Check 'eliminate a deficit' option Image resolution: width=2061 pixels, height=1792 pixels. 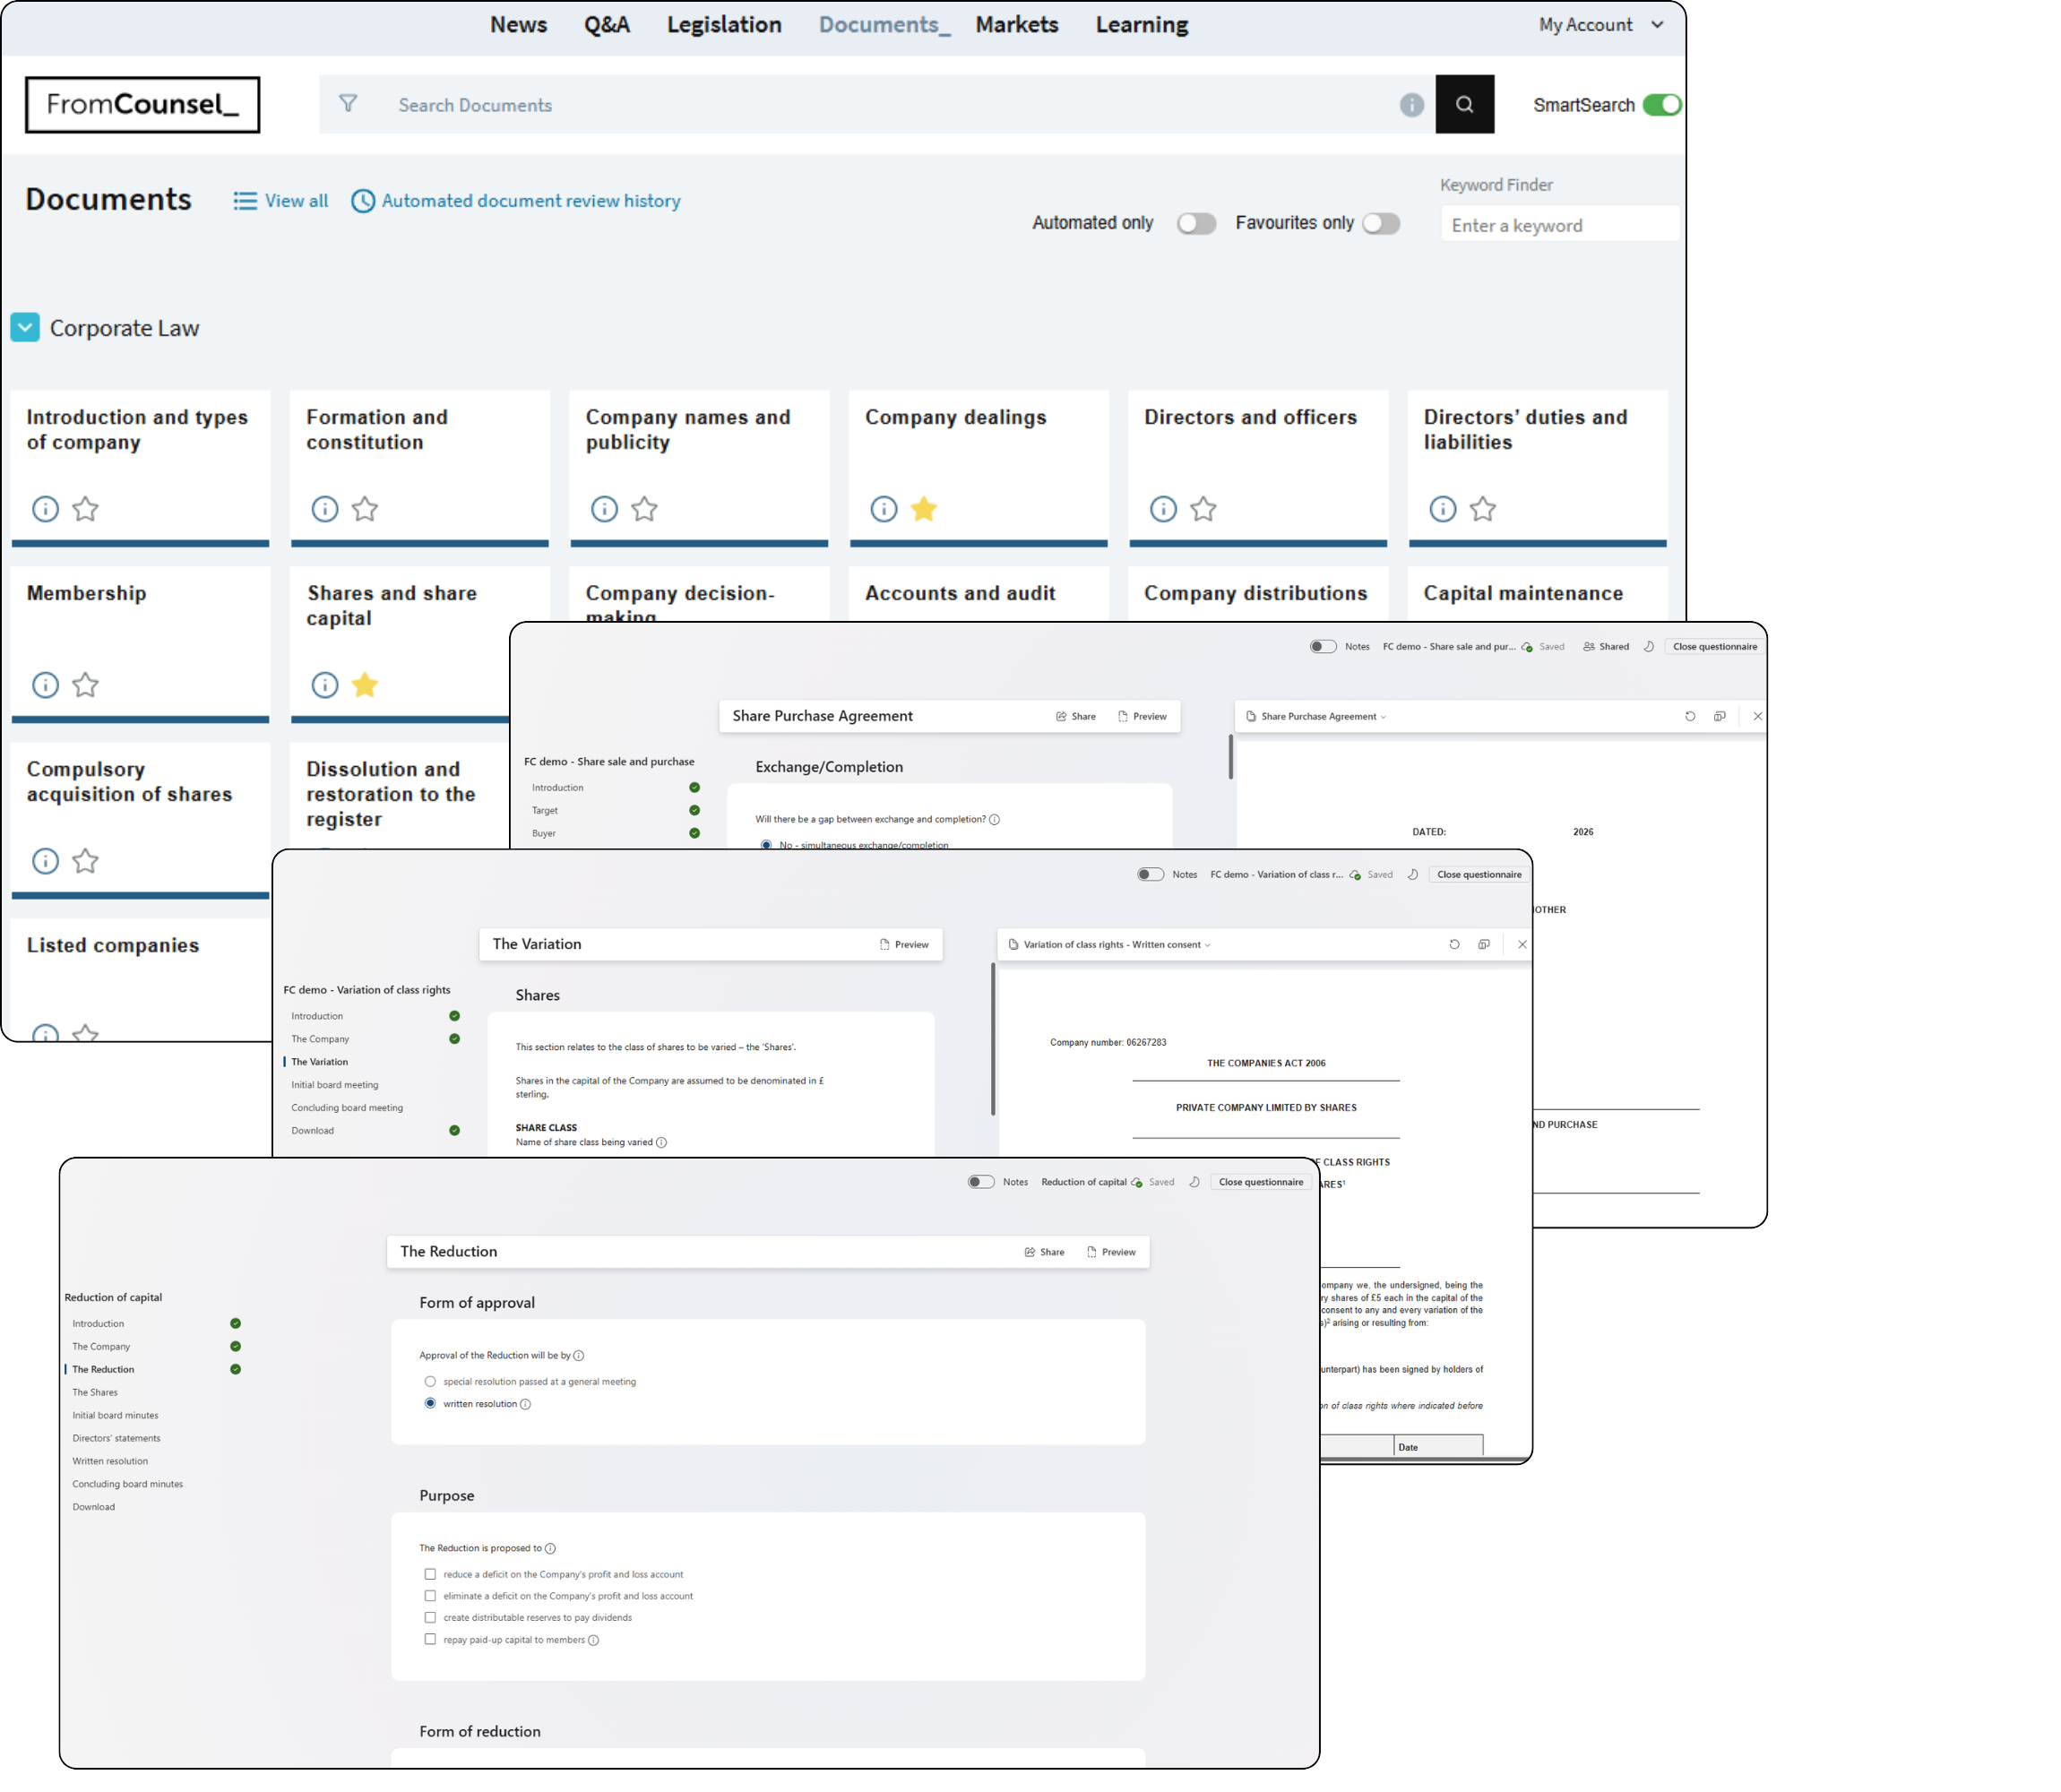tap(430, 1596)
